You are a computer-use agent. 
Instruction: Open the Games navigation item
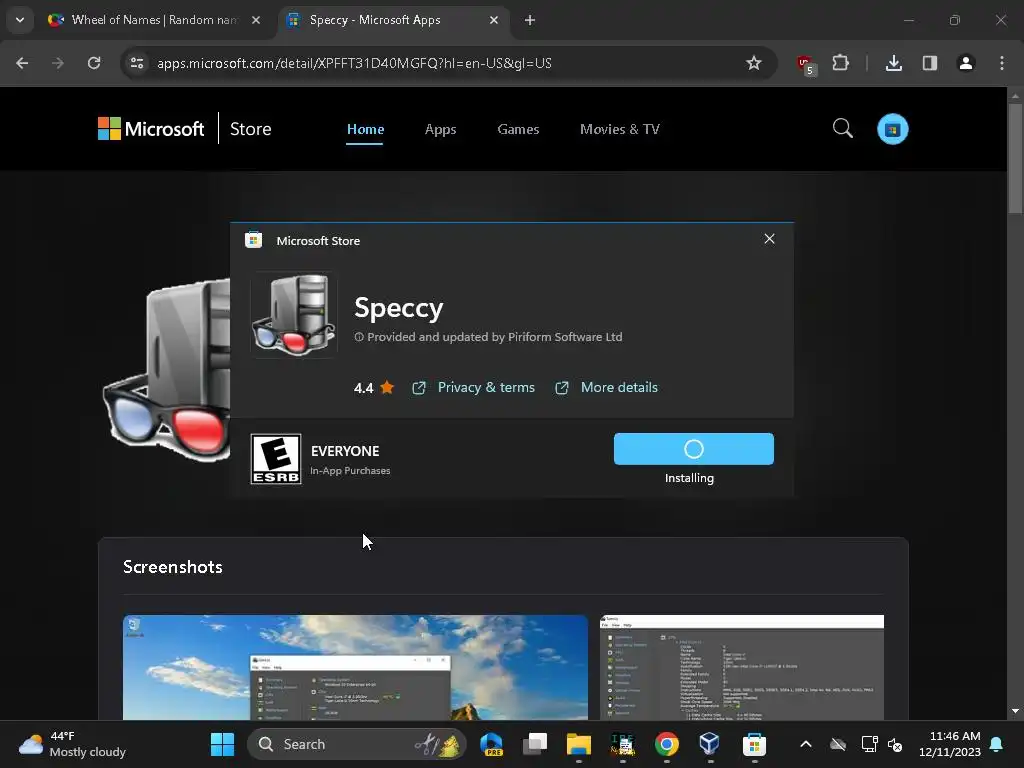coord(518,129)
